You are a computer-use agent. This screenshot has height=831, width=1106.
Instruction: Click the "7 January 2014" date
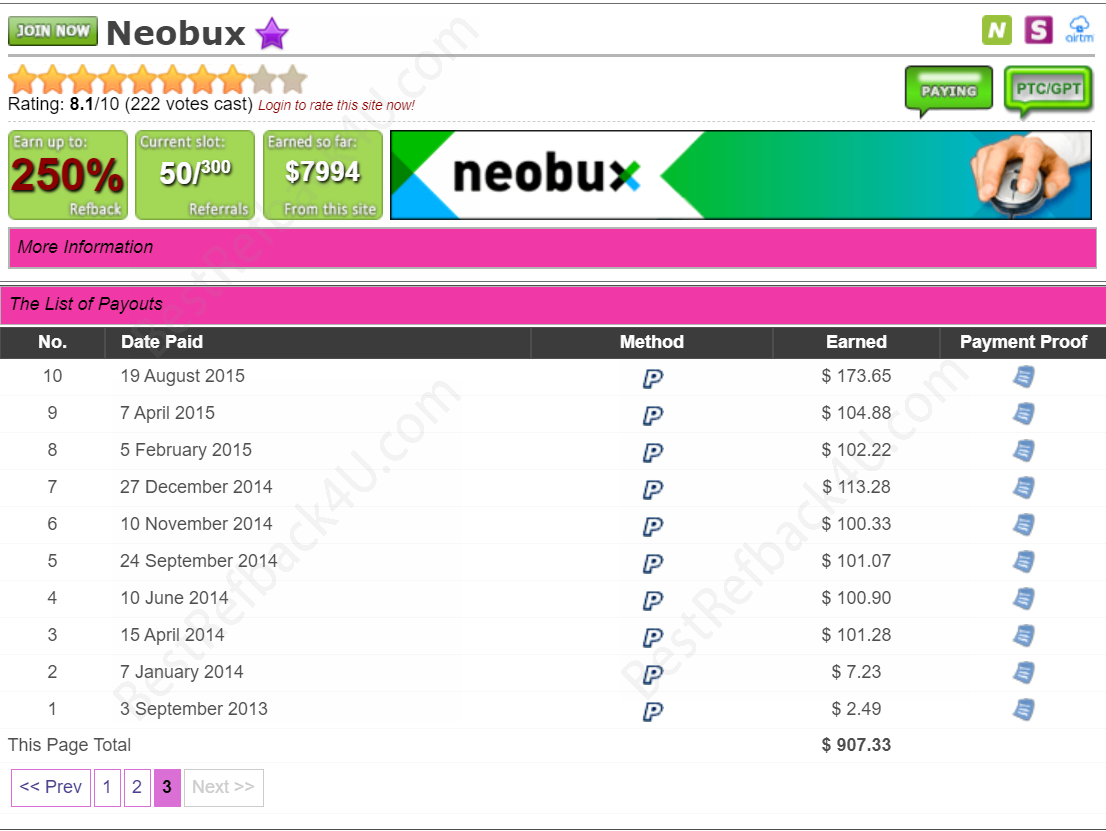coord(182,672)
